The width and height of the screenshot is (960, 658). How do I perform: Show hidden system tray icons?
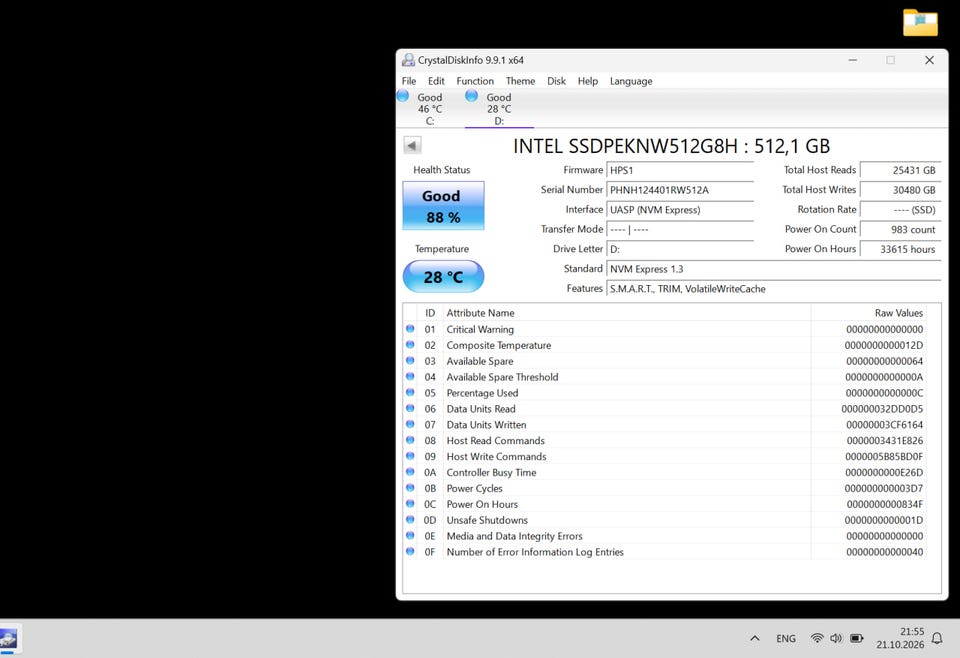pyautogui.click(x=755, y=638)
